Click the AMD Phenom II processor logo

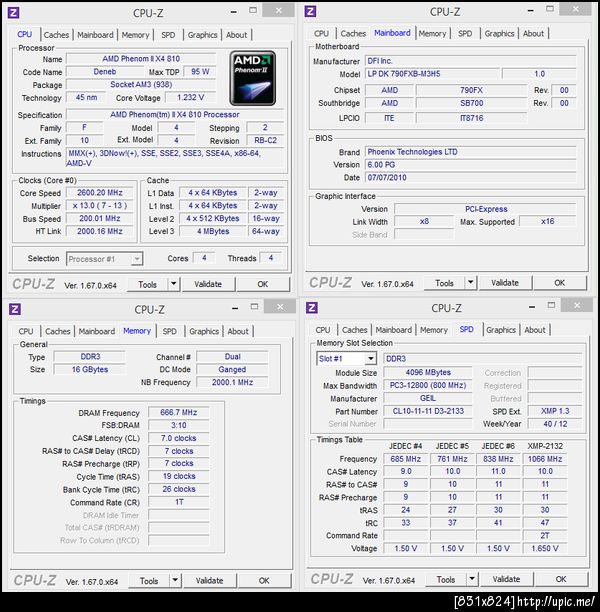[253, 78]
